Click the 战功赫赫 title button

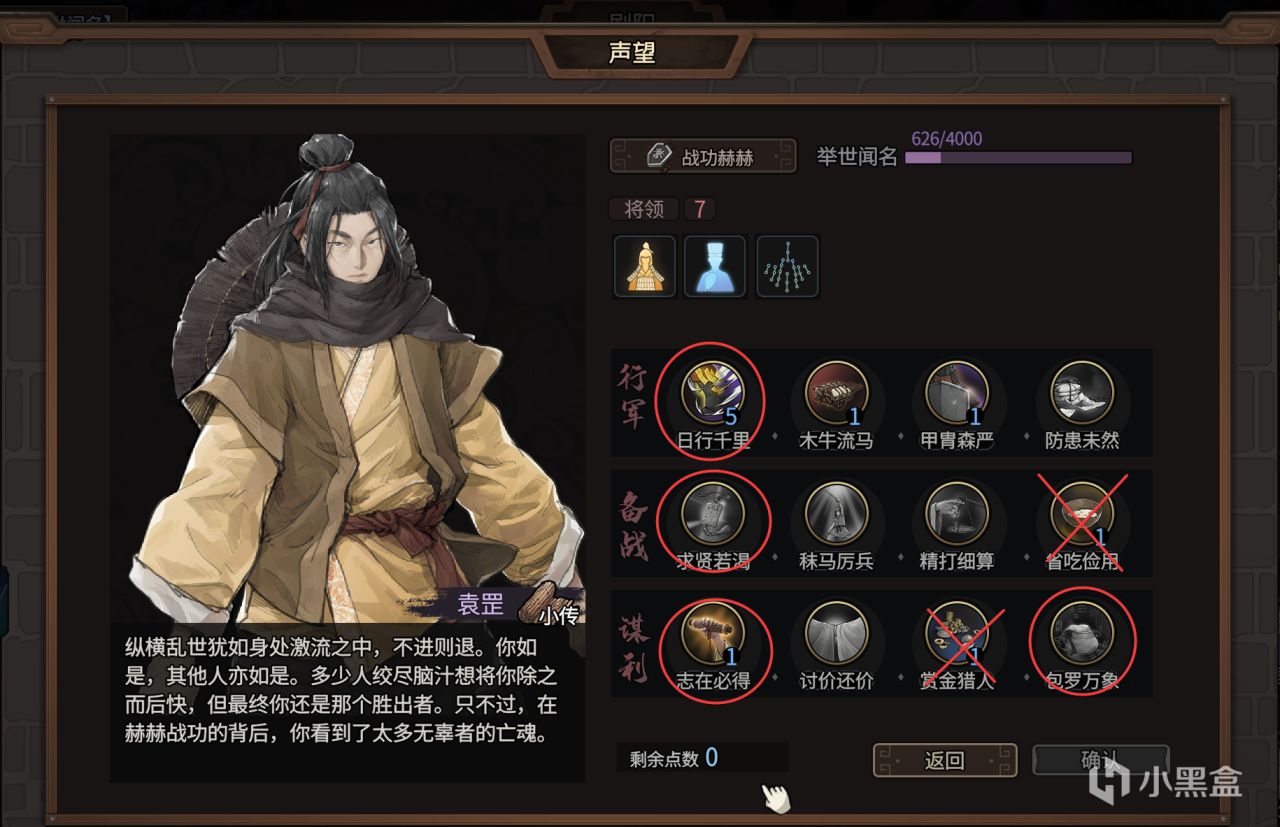(x=703, y=156)
